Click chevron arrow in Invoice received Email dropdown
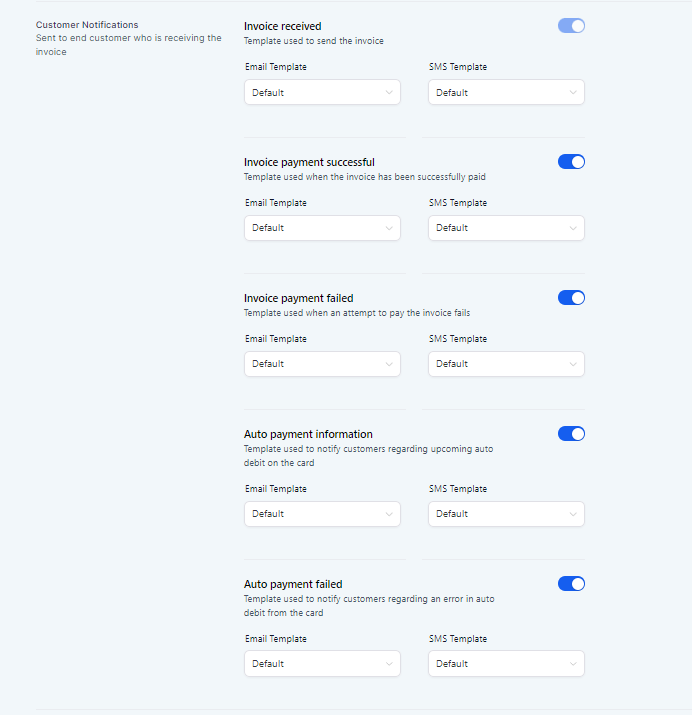This screenshot has width=692, height=715. click(389, 93)
